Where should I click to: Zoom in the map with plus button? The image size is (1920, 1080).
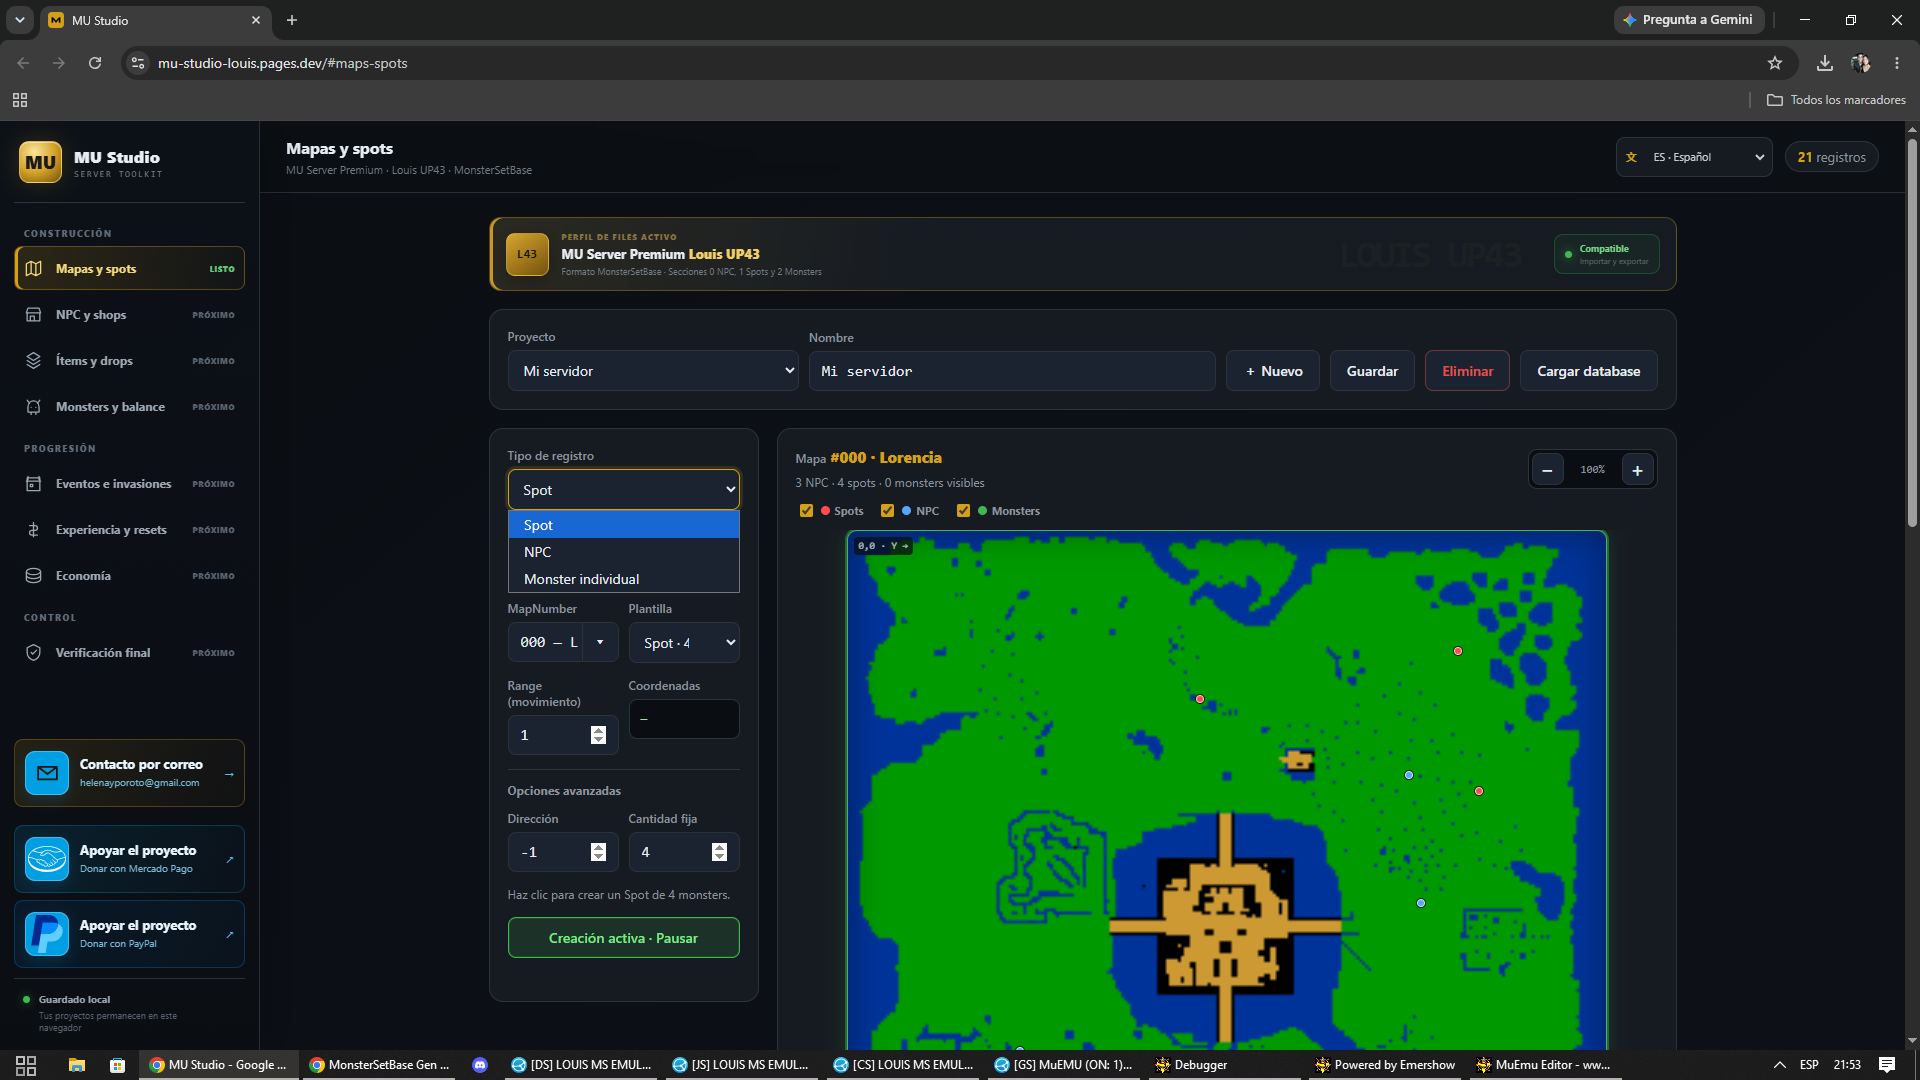1637,470
